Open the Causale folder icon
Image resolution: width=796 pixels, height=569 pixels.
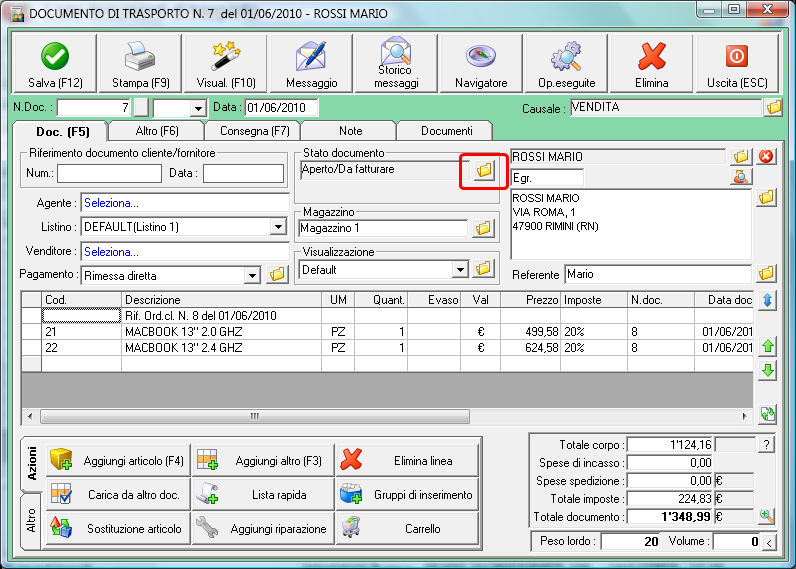point(774,108)
